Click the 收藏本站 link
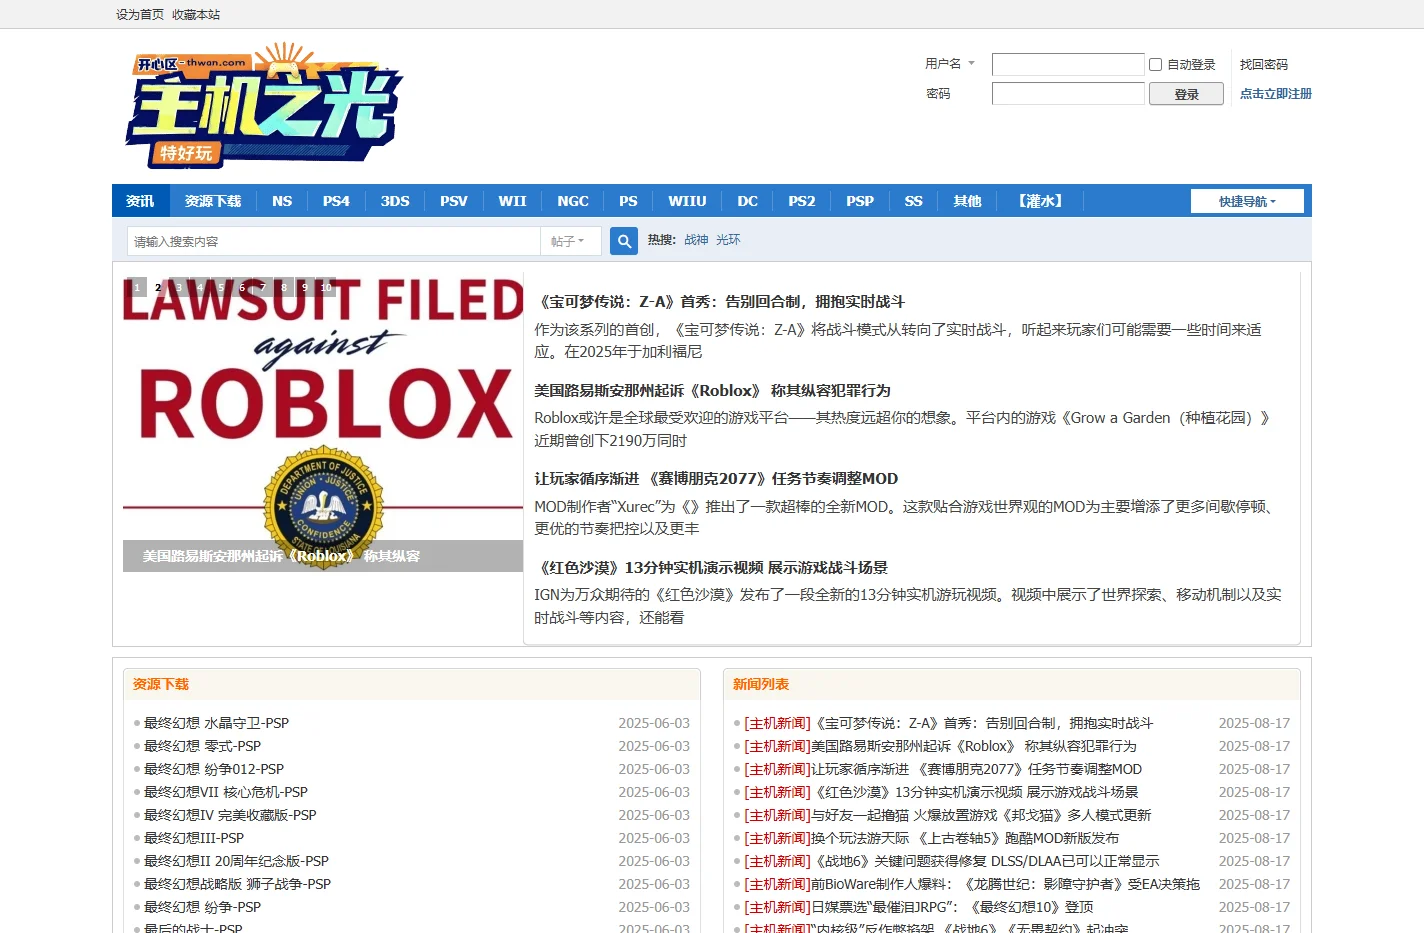1424x933 pixels. 196,15
